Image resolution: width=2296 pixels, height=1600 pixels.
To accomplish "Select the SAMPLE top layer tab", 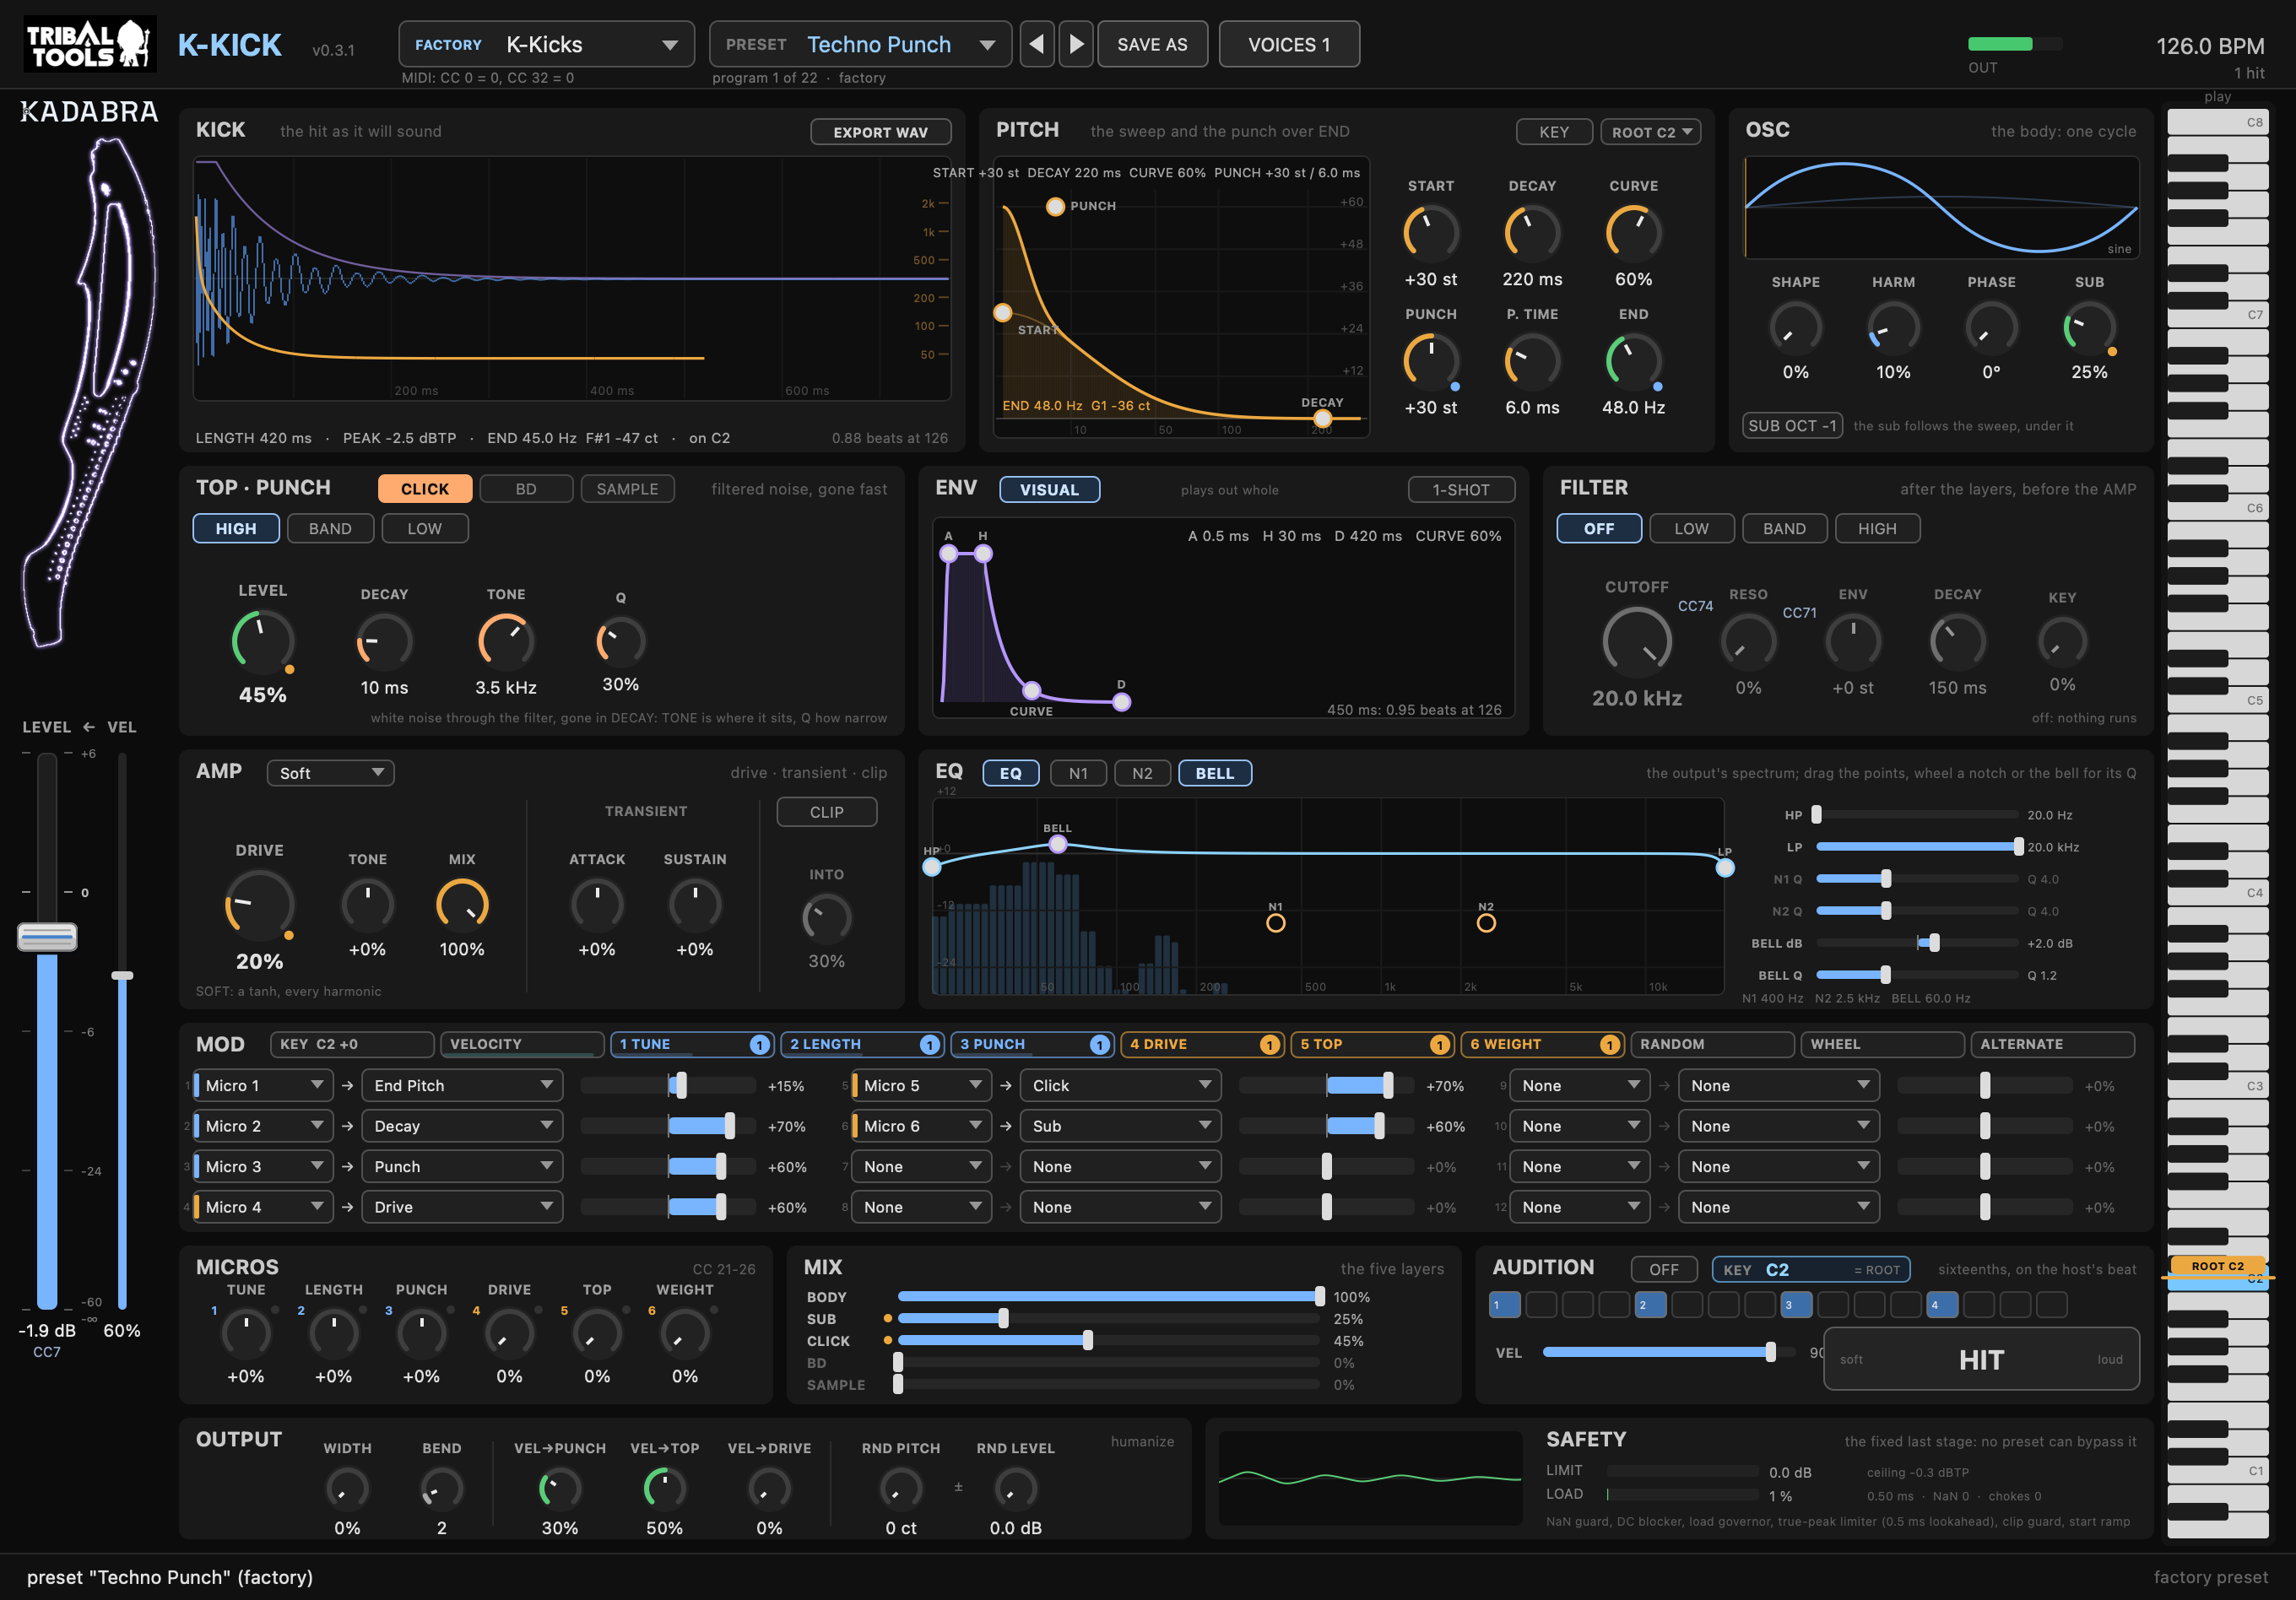I will [627, 489].
